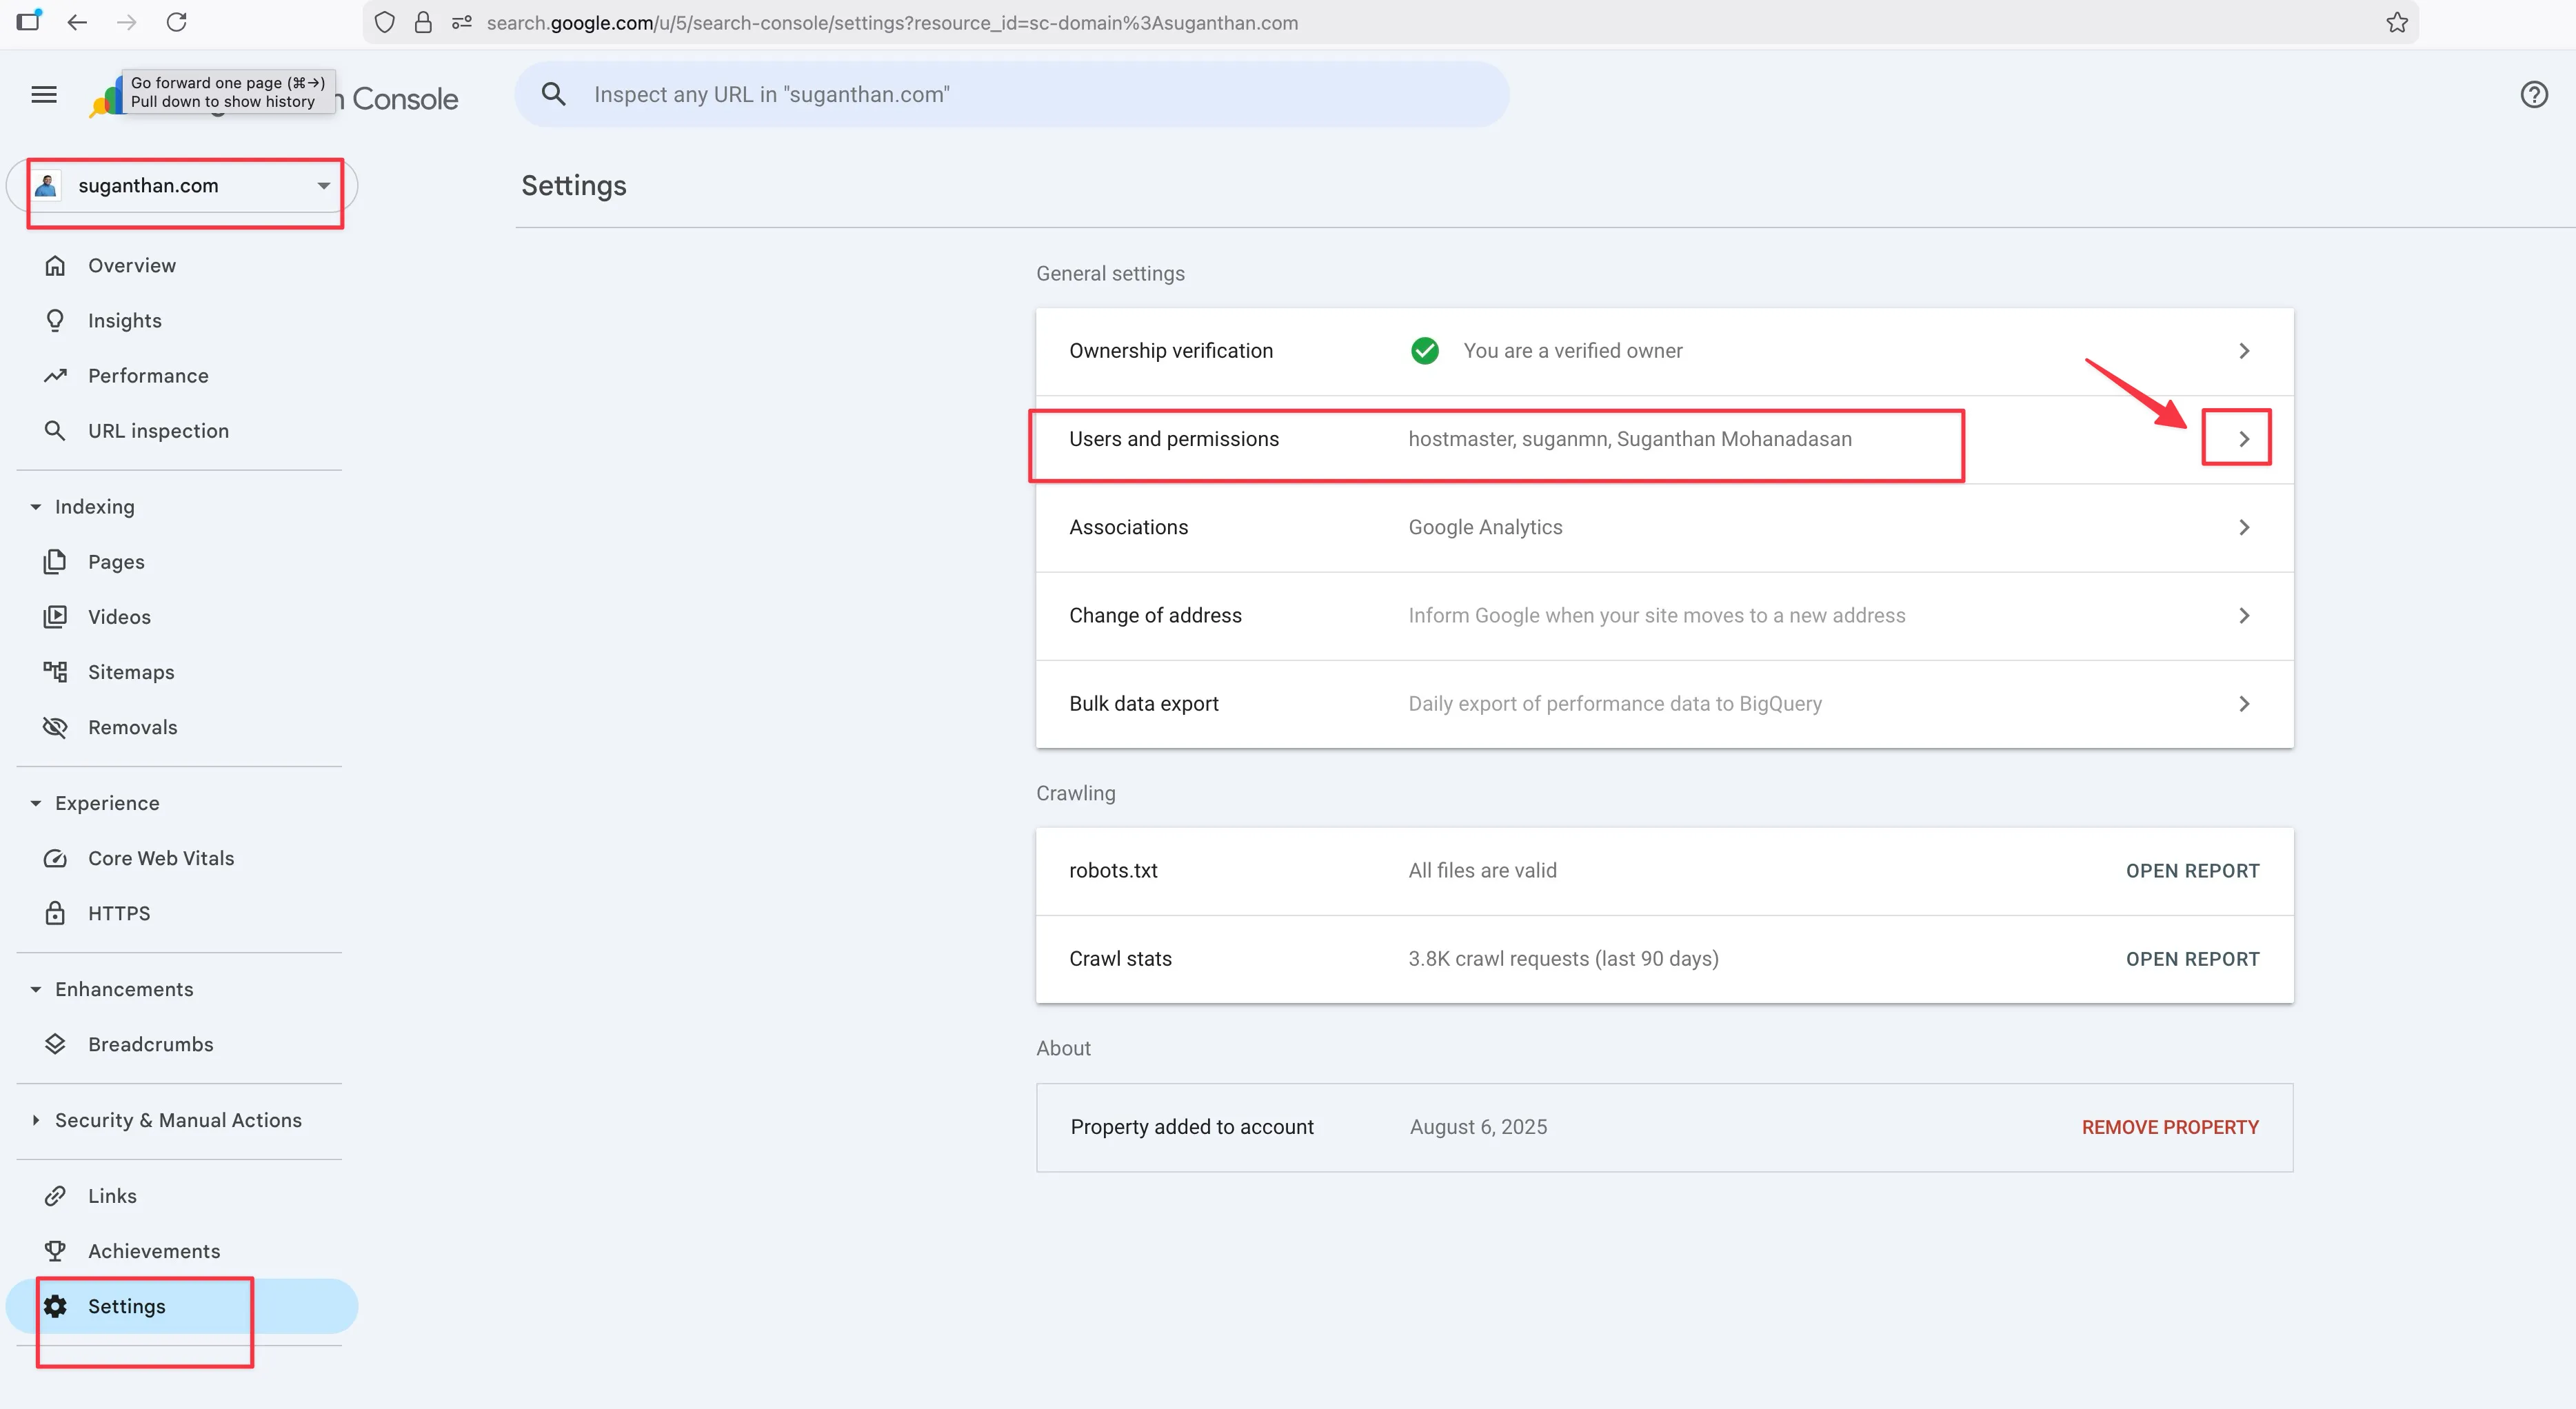Collapse the Indexing section
The image size is (2576, 1409).
point(36,507)
